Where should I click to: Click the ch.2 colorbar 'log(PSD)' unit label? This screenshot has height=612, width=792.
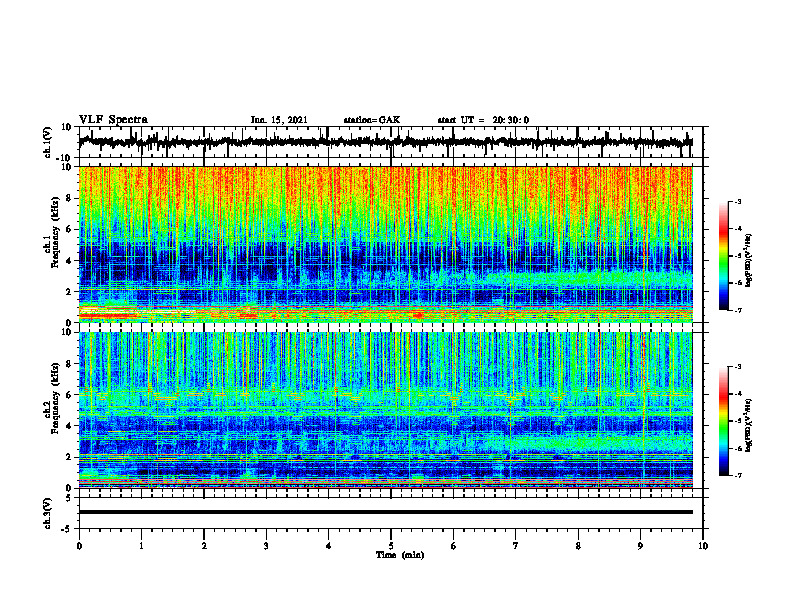tap(748, 425)
